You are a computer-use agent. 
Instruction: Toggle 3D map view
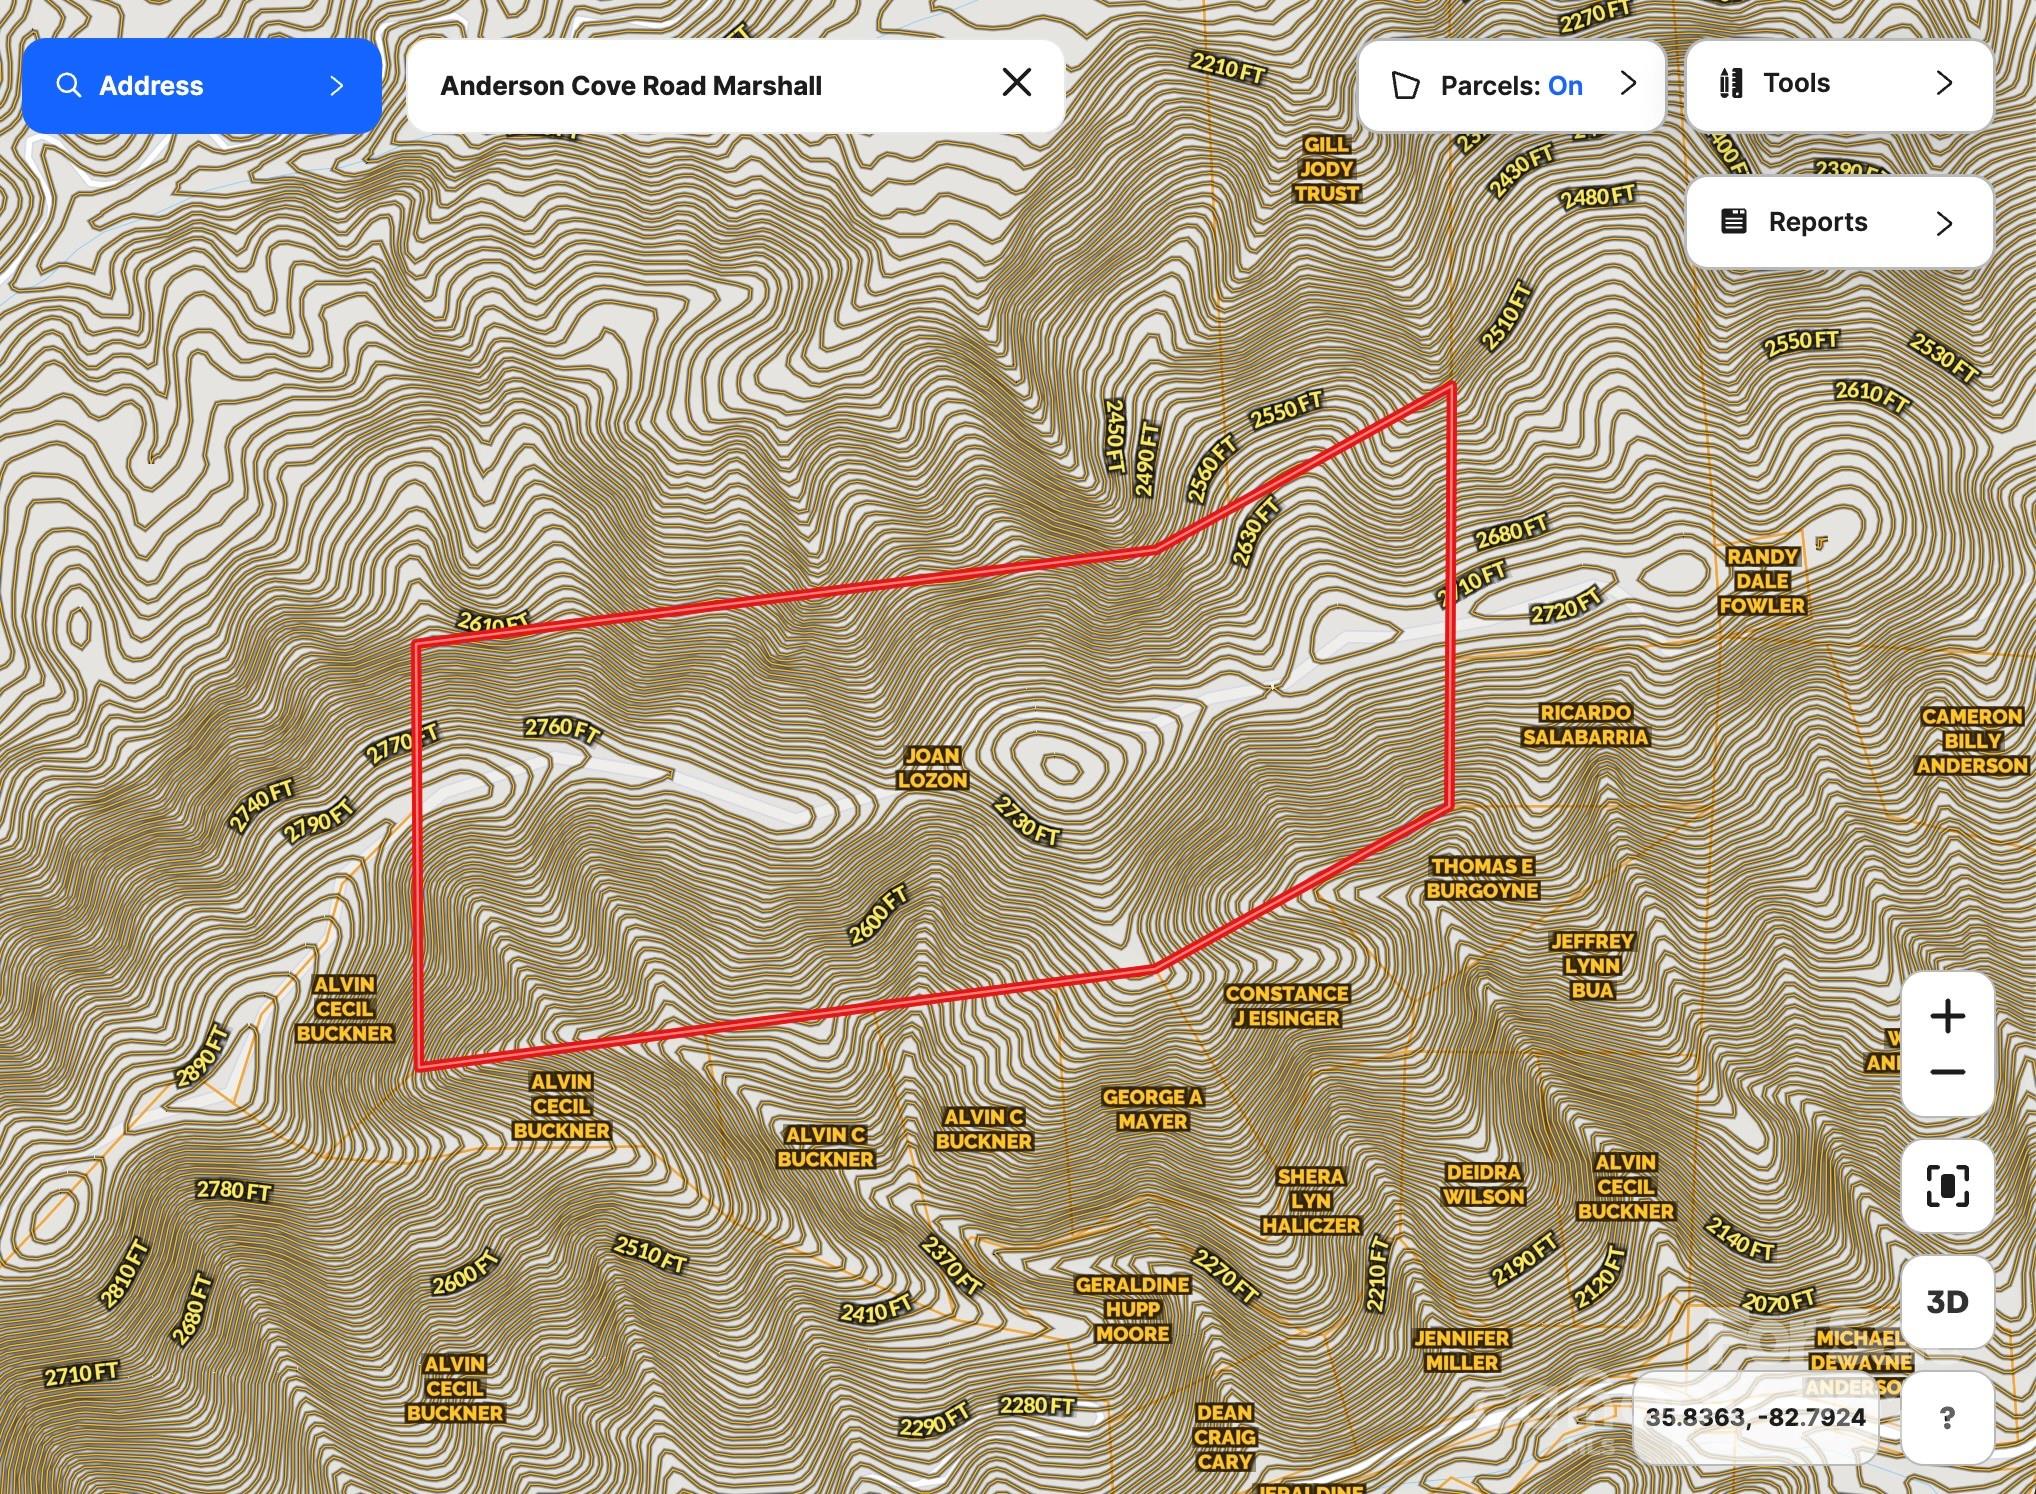point(1947,1301)
